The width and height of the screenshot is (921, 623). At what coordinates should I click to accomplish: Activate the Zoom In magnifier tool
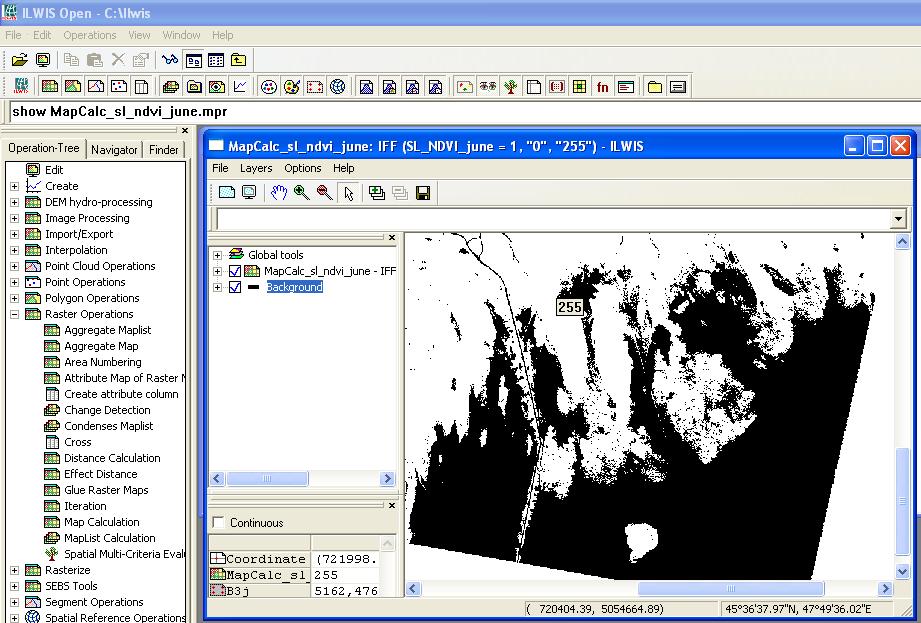pyautogui.click(x=301, y=193)
